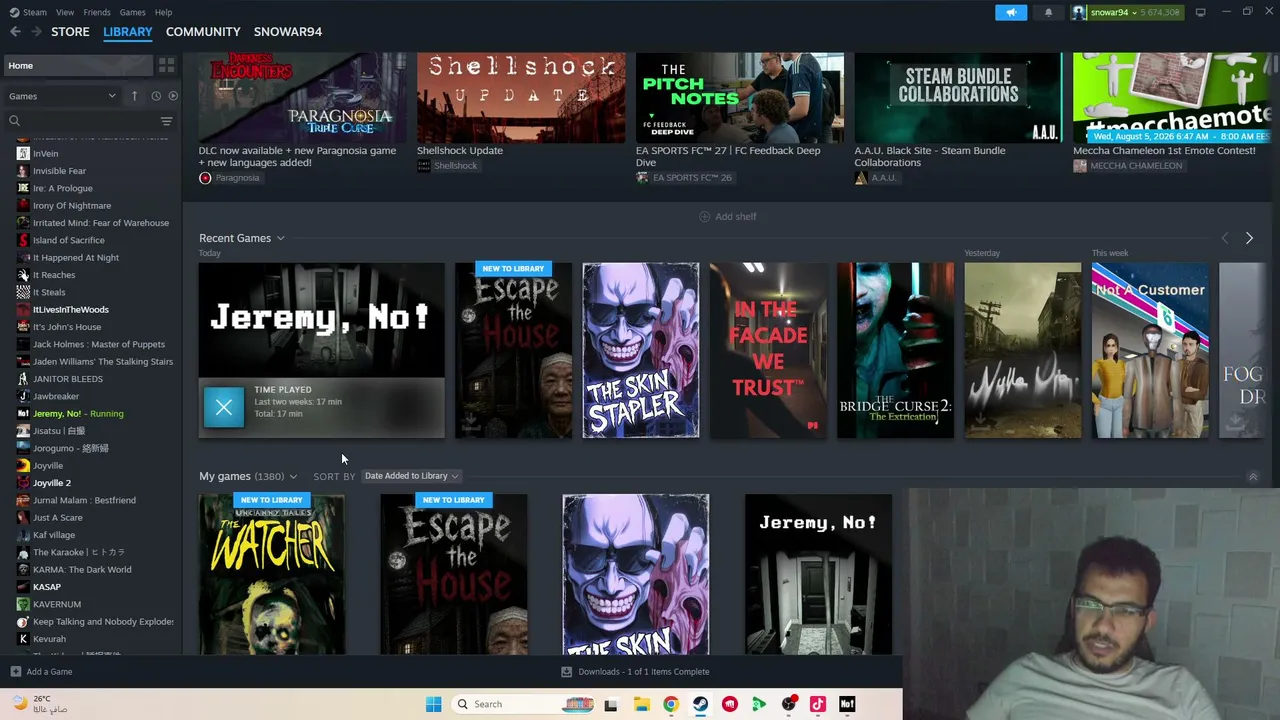This screenshot has height=720, width=1280.
Task: Select the LIBRARY tab
Action: tap(128, 32)
